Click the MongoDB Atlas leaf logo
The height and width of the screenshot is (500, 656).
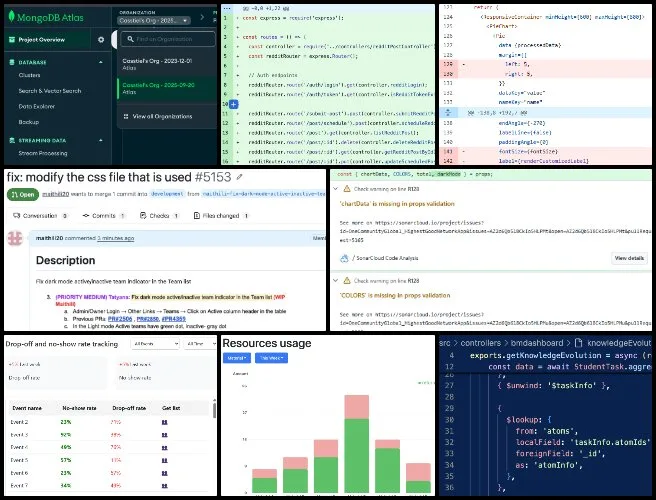pos(10,14)
